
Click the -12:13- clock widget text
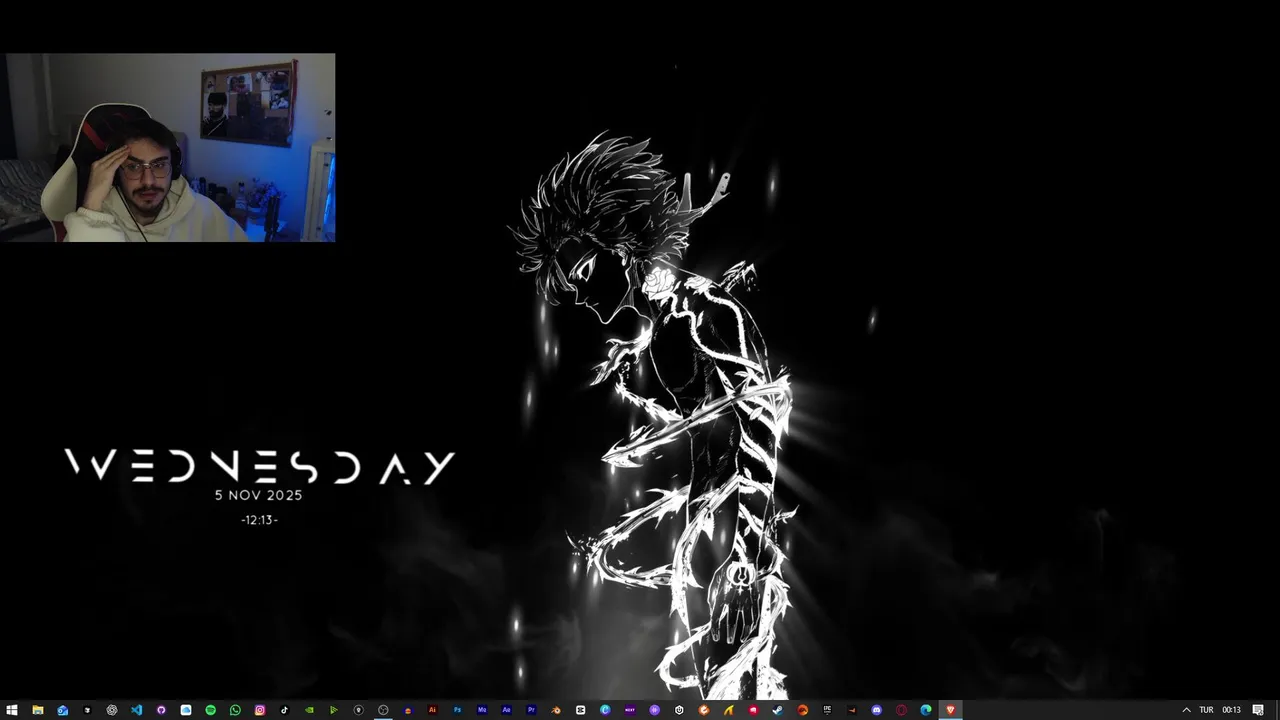[259, 520]
